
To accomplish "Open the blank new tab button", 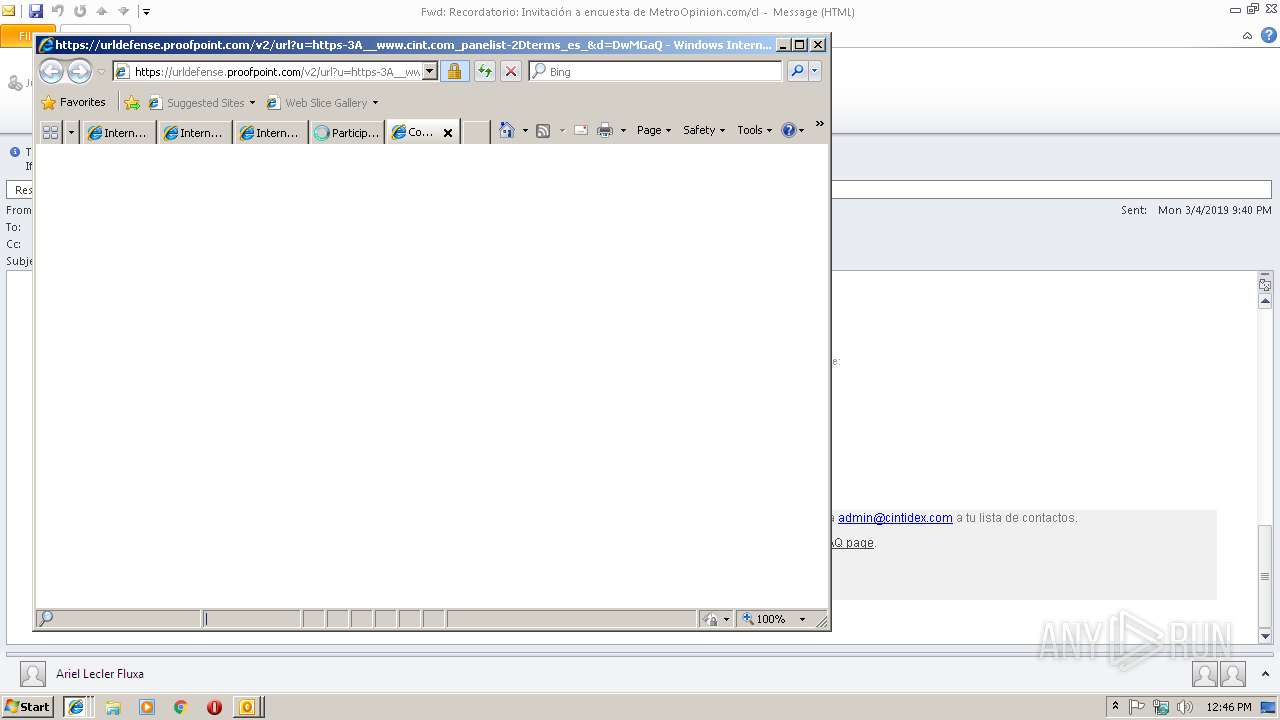I will coord(476,132).
